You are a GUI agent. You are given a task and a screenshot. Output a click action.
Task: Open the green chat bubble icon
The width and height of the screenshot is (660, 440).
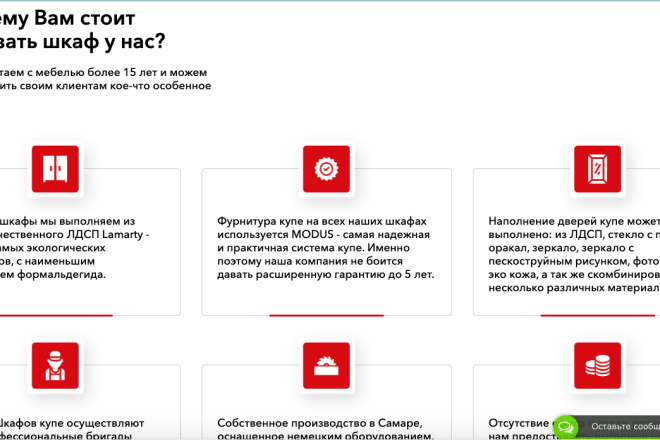(x=565, y=427)
